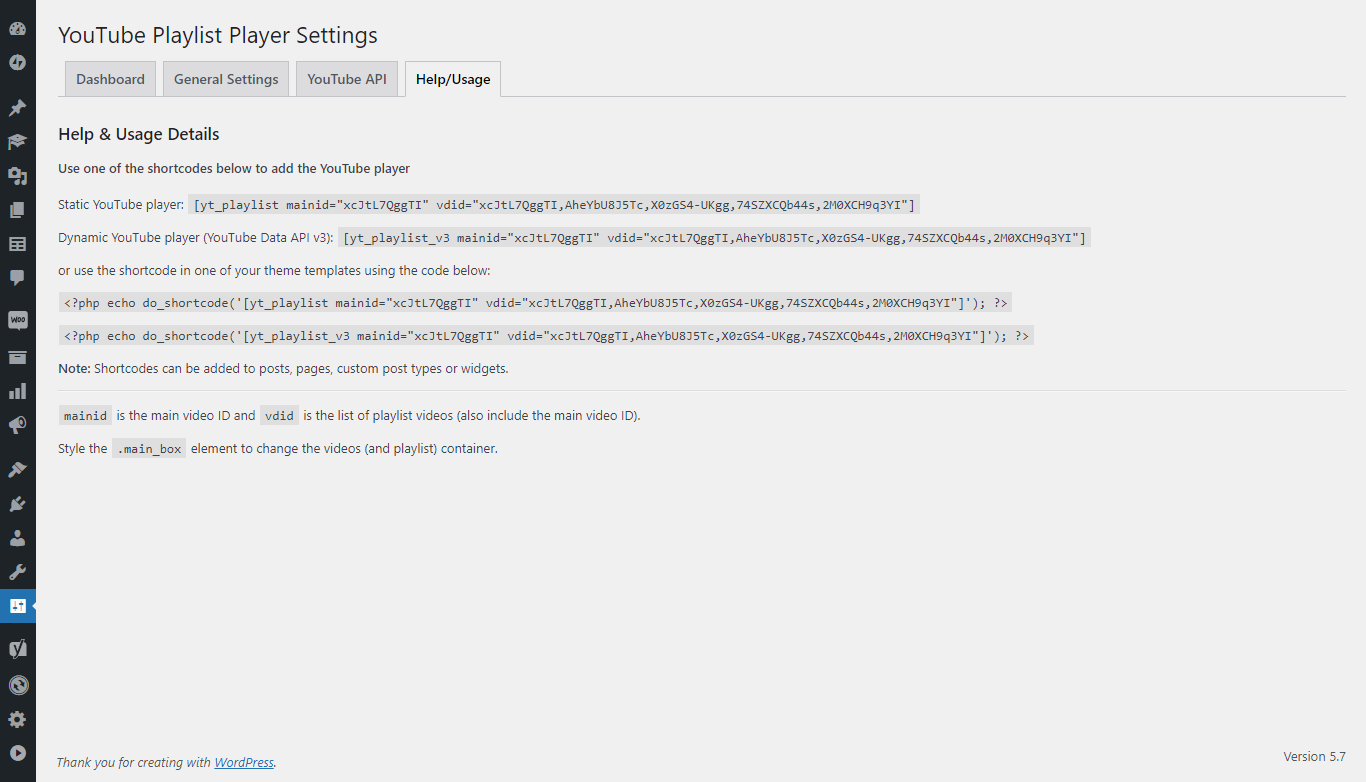Open Analytics bar chart icon
The width and height of the screenshot is (1366, 782).
coord(18,391)
